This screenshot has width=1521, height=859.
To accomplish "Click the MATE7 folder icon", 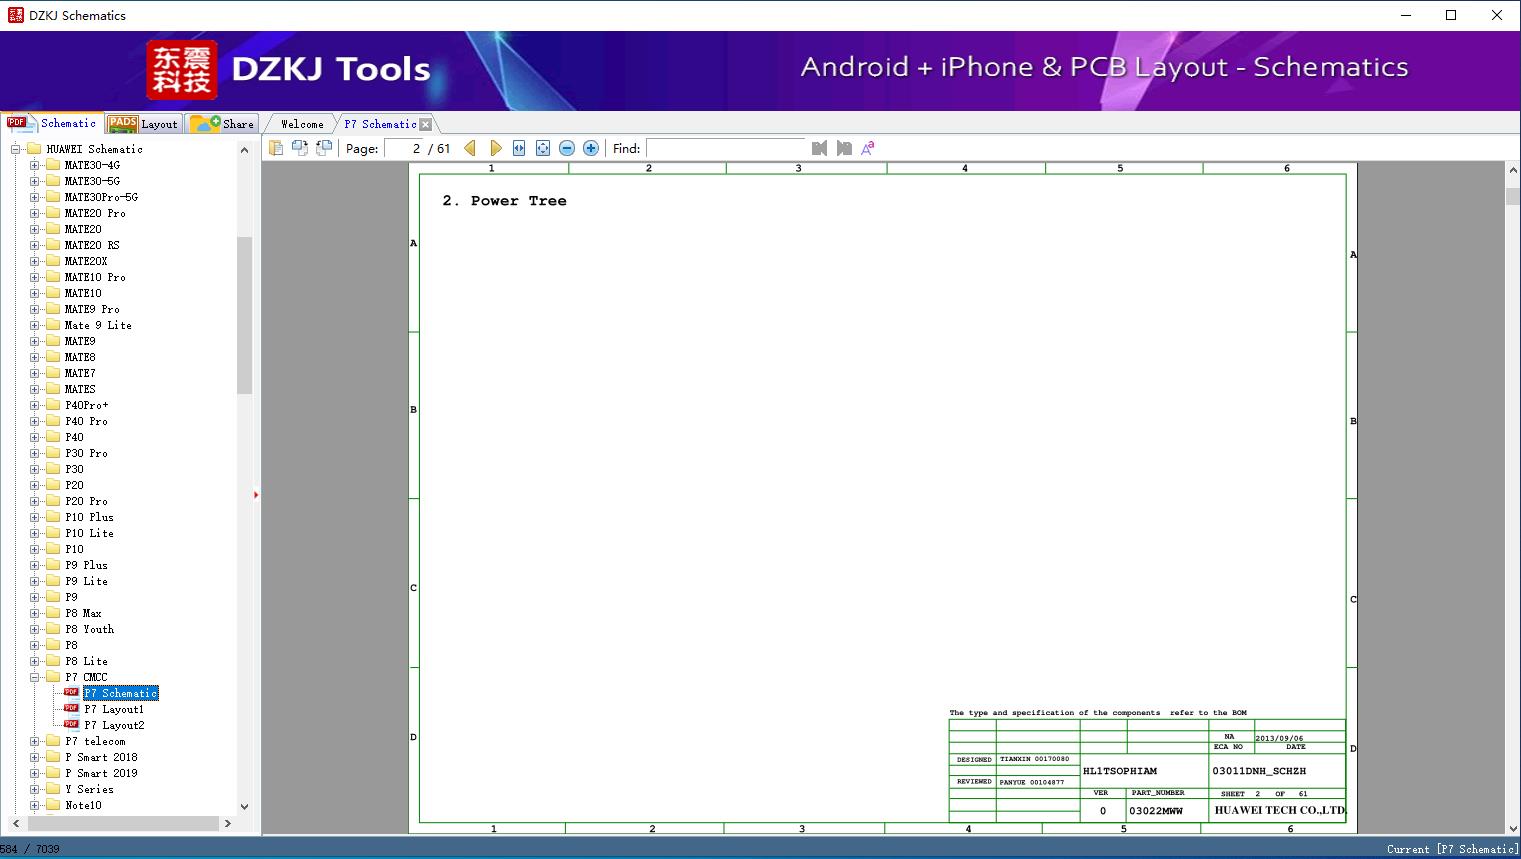I will (x=53, y=373).
